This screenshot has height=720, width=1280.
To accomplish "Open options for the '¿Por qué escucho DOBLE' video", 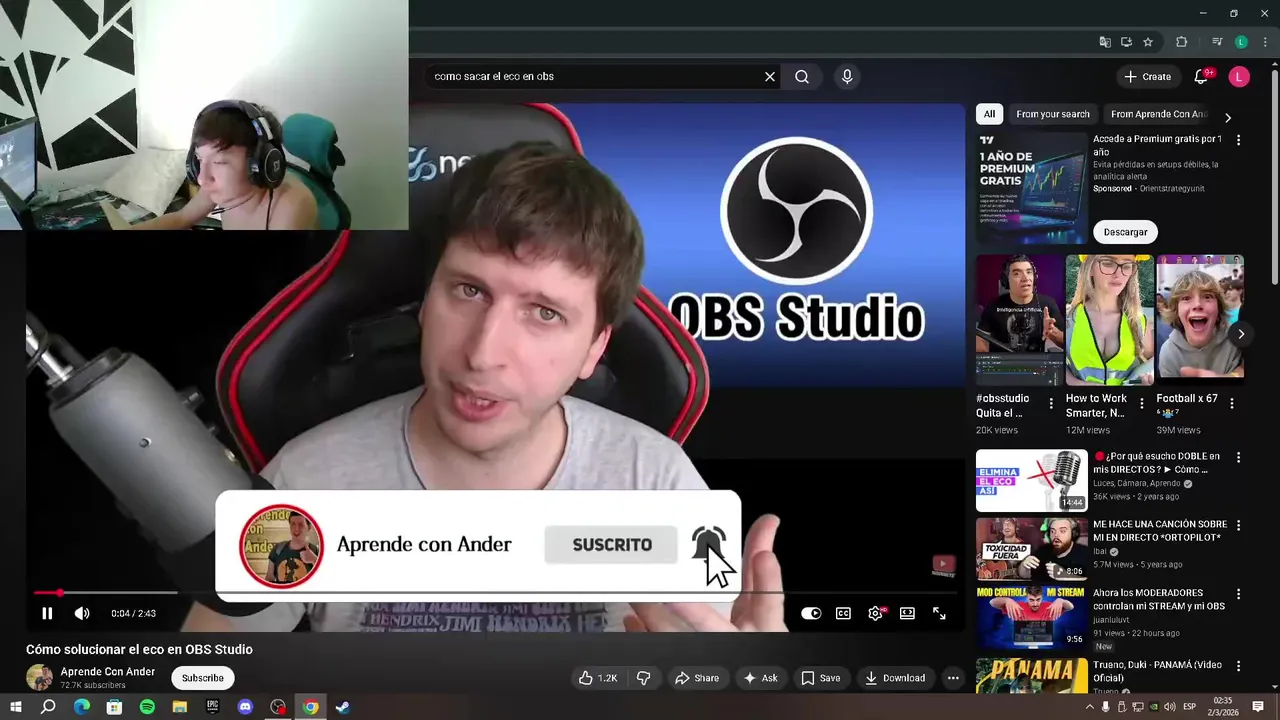I will click(x=1238, y=457).
